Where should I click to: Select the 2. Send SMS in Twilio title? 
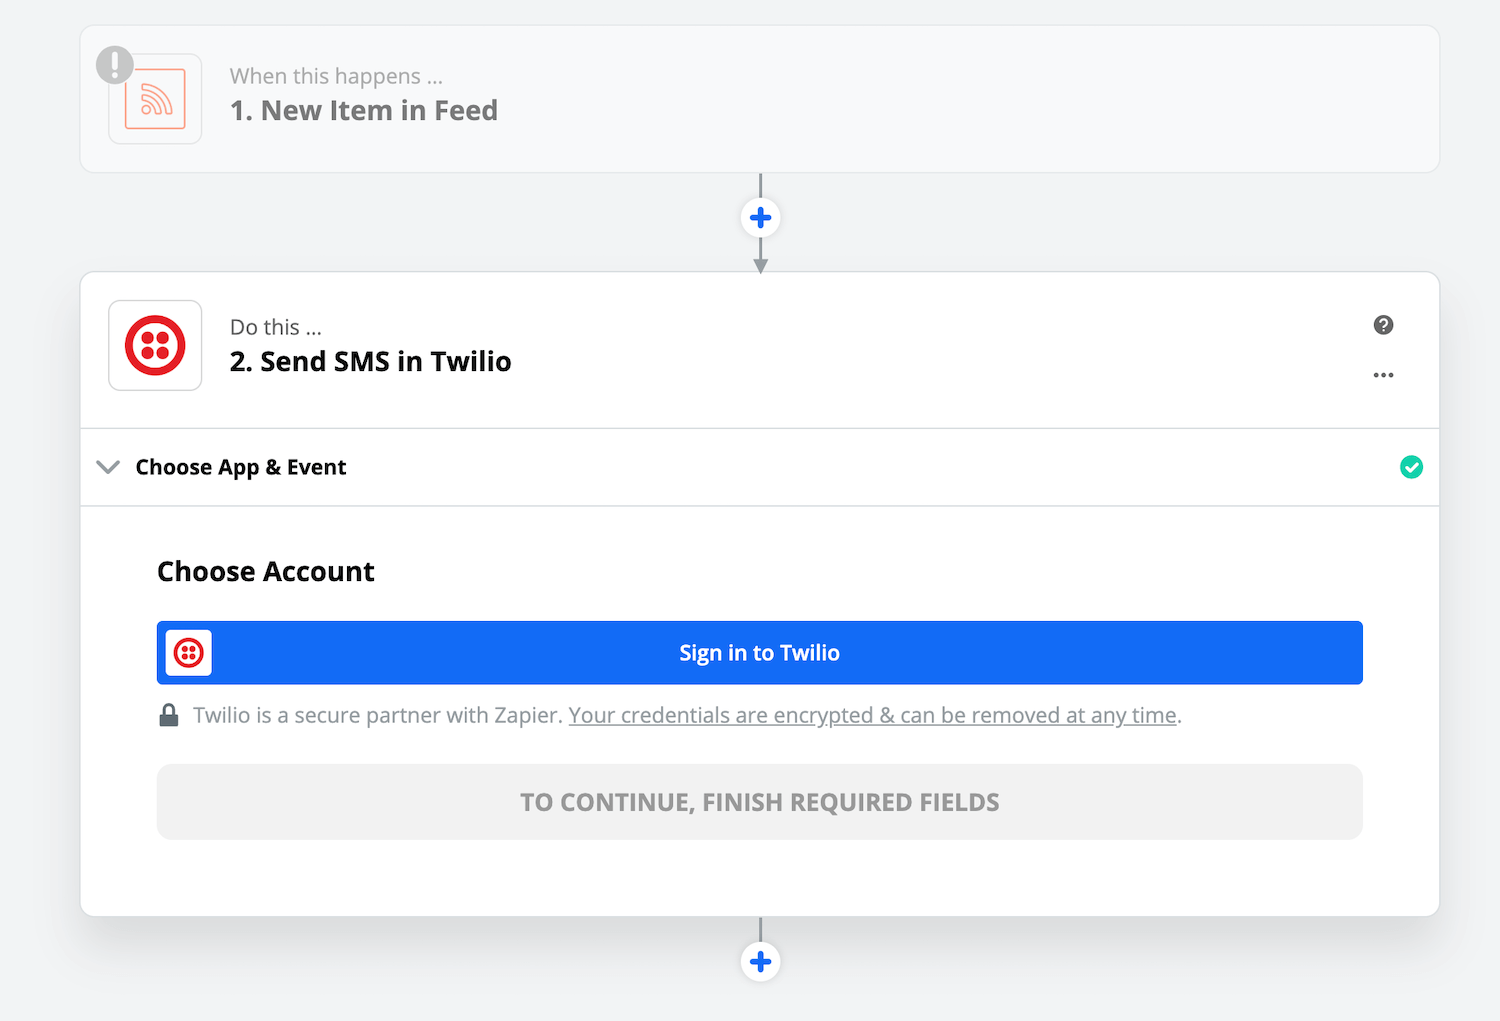pyautogui.click(x=370, y=361)
